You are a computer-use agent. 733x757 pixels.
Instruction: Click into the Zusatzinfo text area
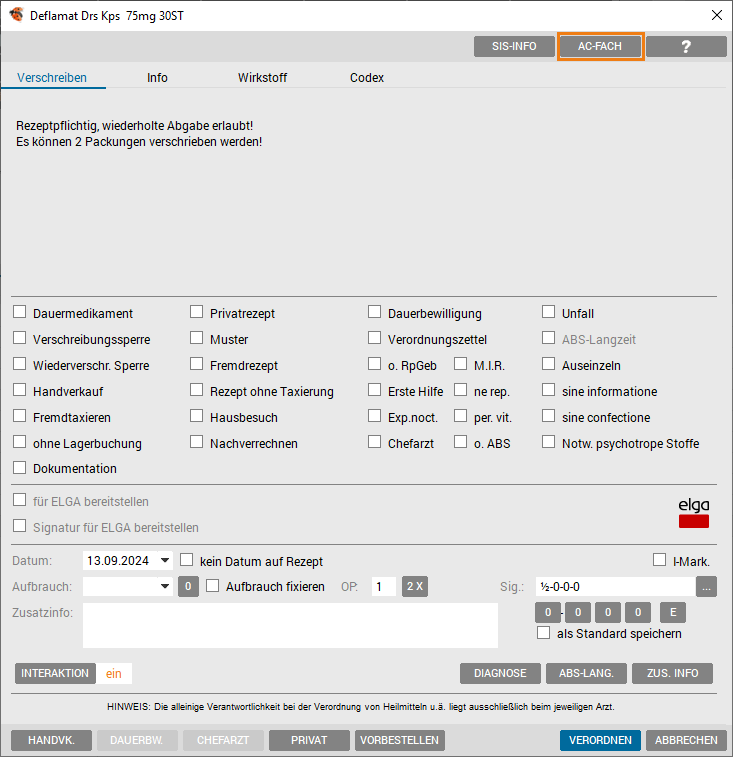click(x=290, y=626)
